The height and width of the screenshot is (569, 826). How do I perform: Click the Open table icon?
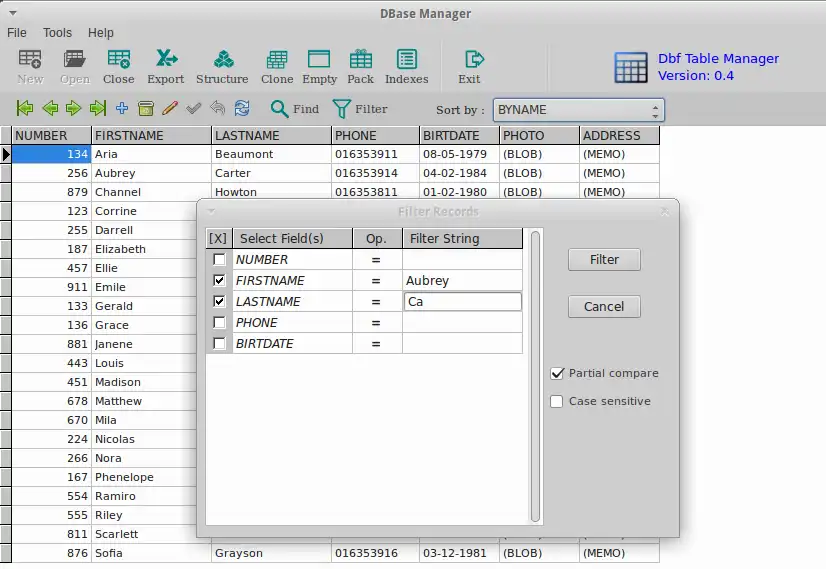point(75,67)
